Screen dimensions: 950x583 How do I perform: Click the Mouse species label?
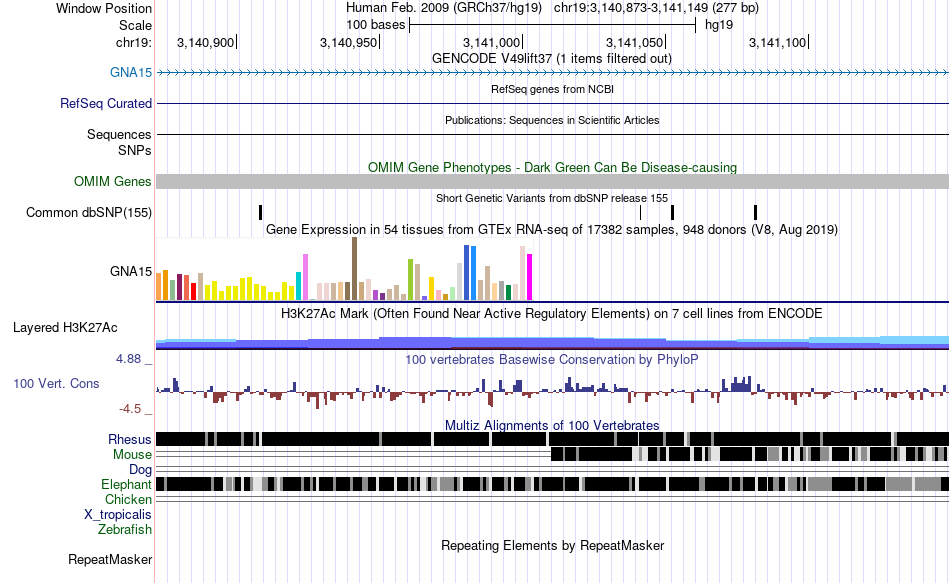132,455
